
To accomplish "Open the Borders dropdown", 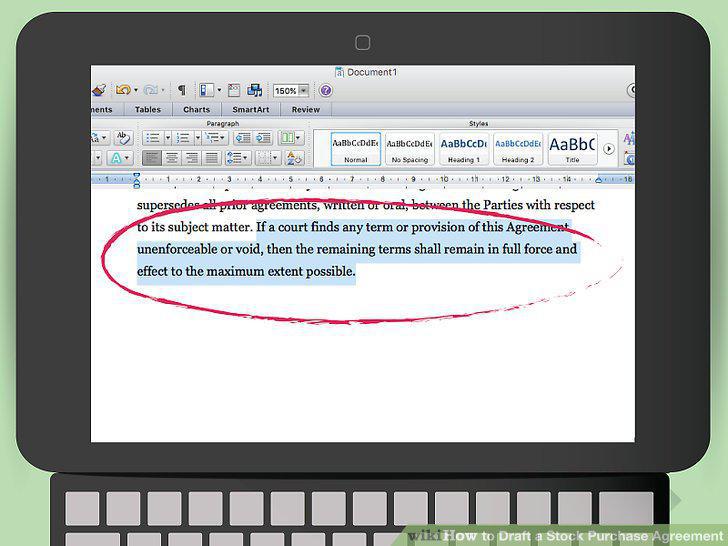I will point(268,158).
